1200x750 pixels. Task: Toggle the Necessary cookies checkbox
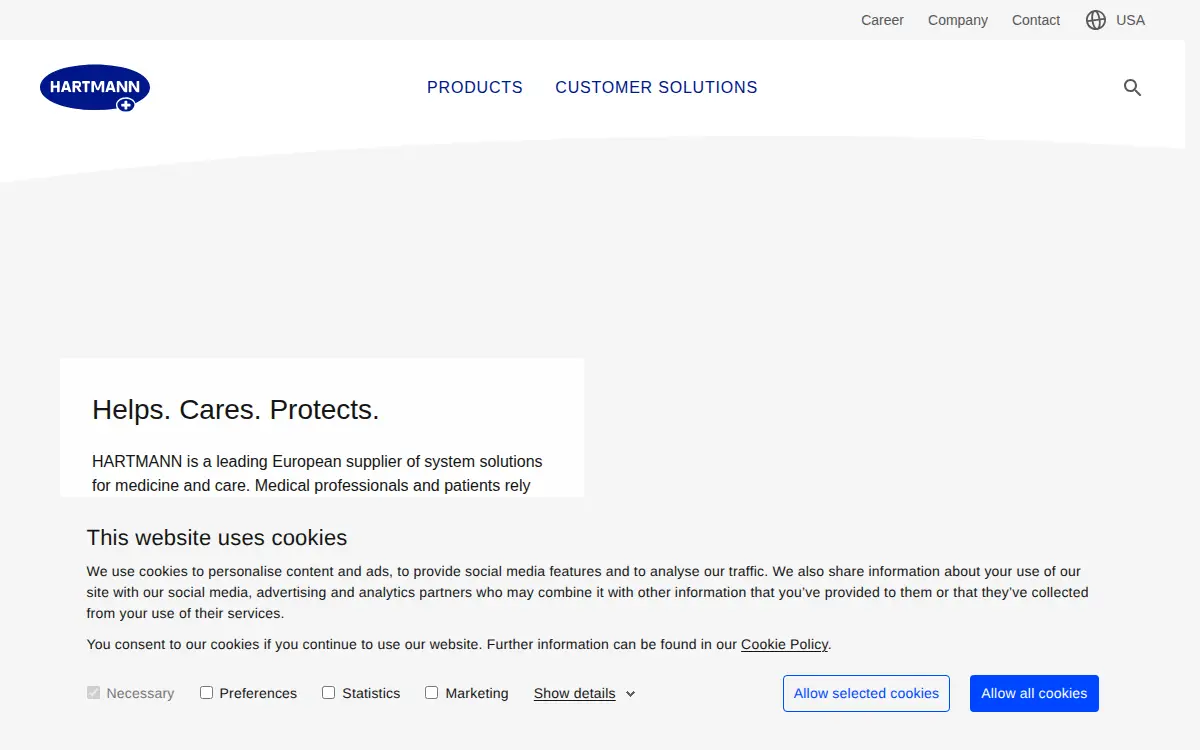pos(94,692)
